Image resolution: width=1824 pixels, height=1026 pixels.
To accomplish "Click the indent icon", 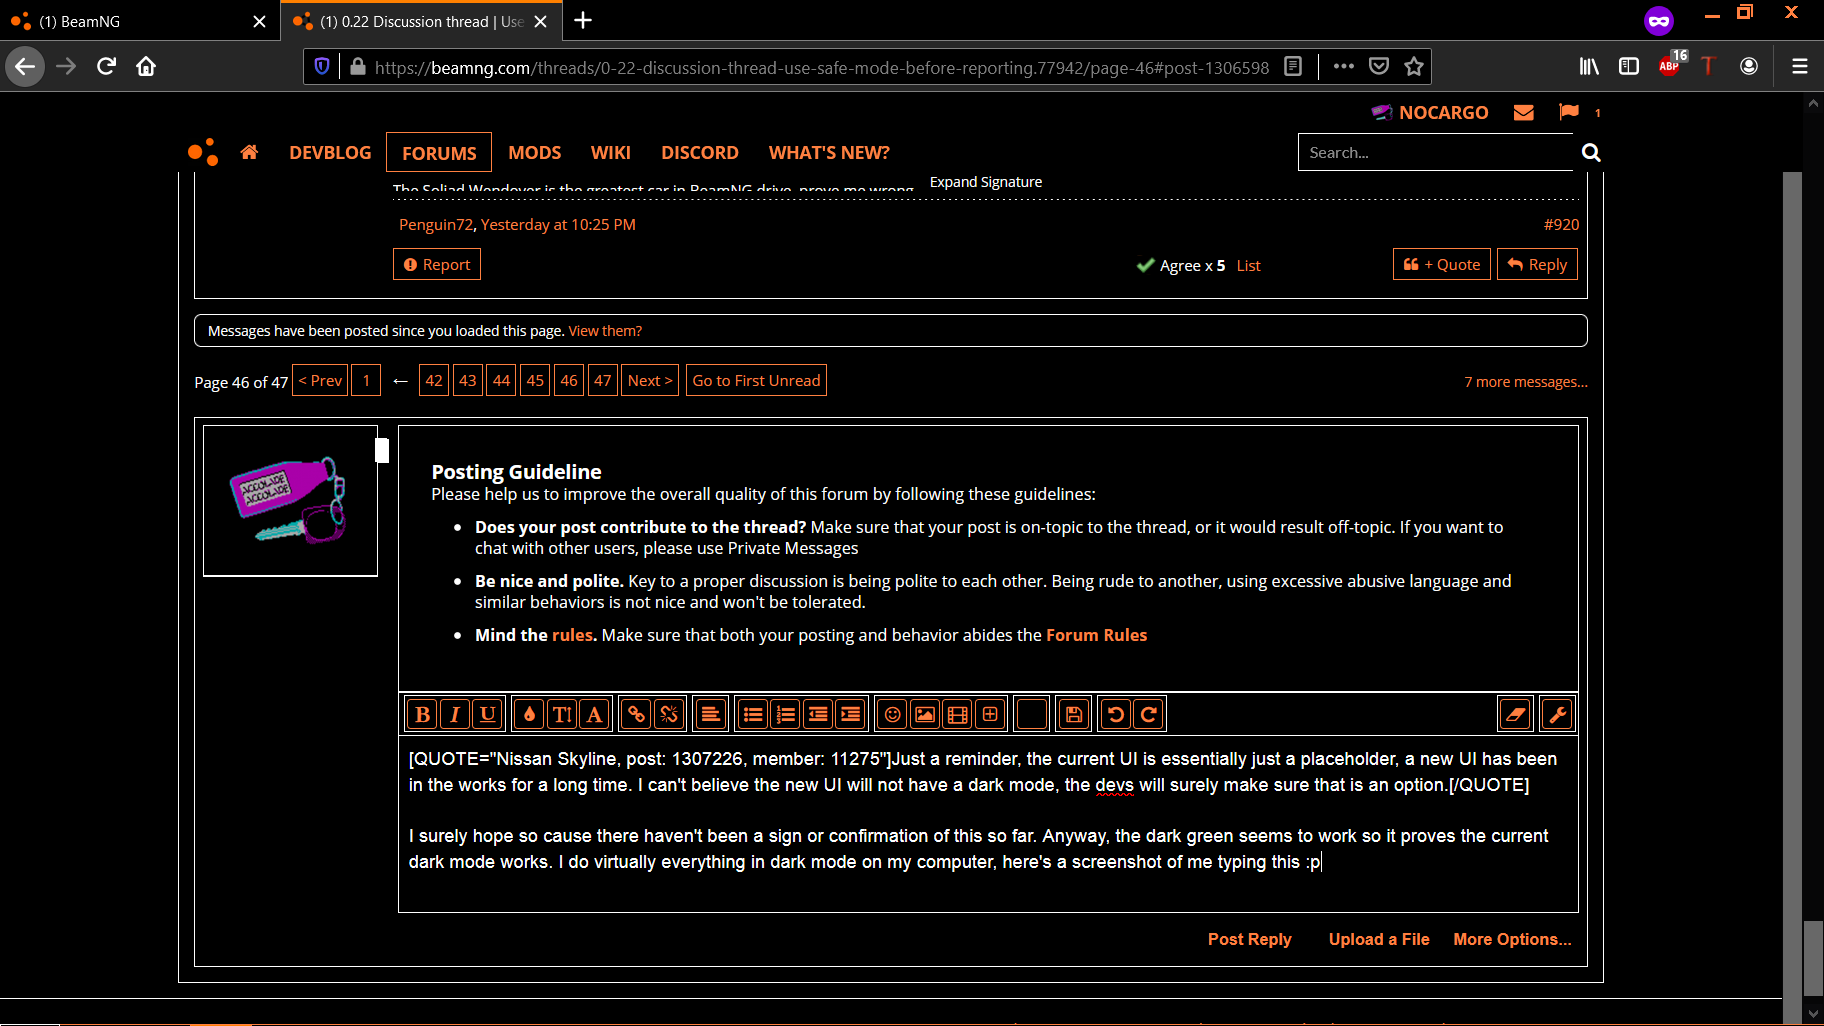I will pos(851,714).
